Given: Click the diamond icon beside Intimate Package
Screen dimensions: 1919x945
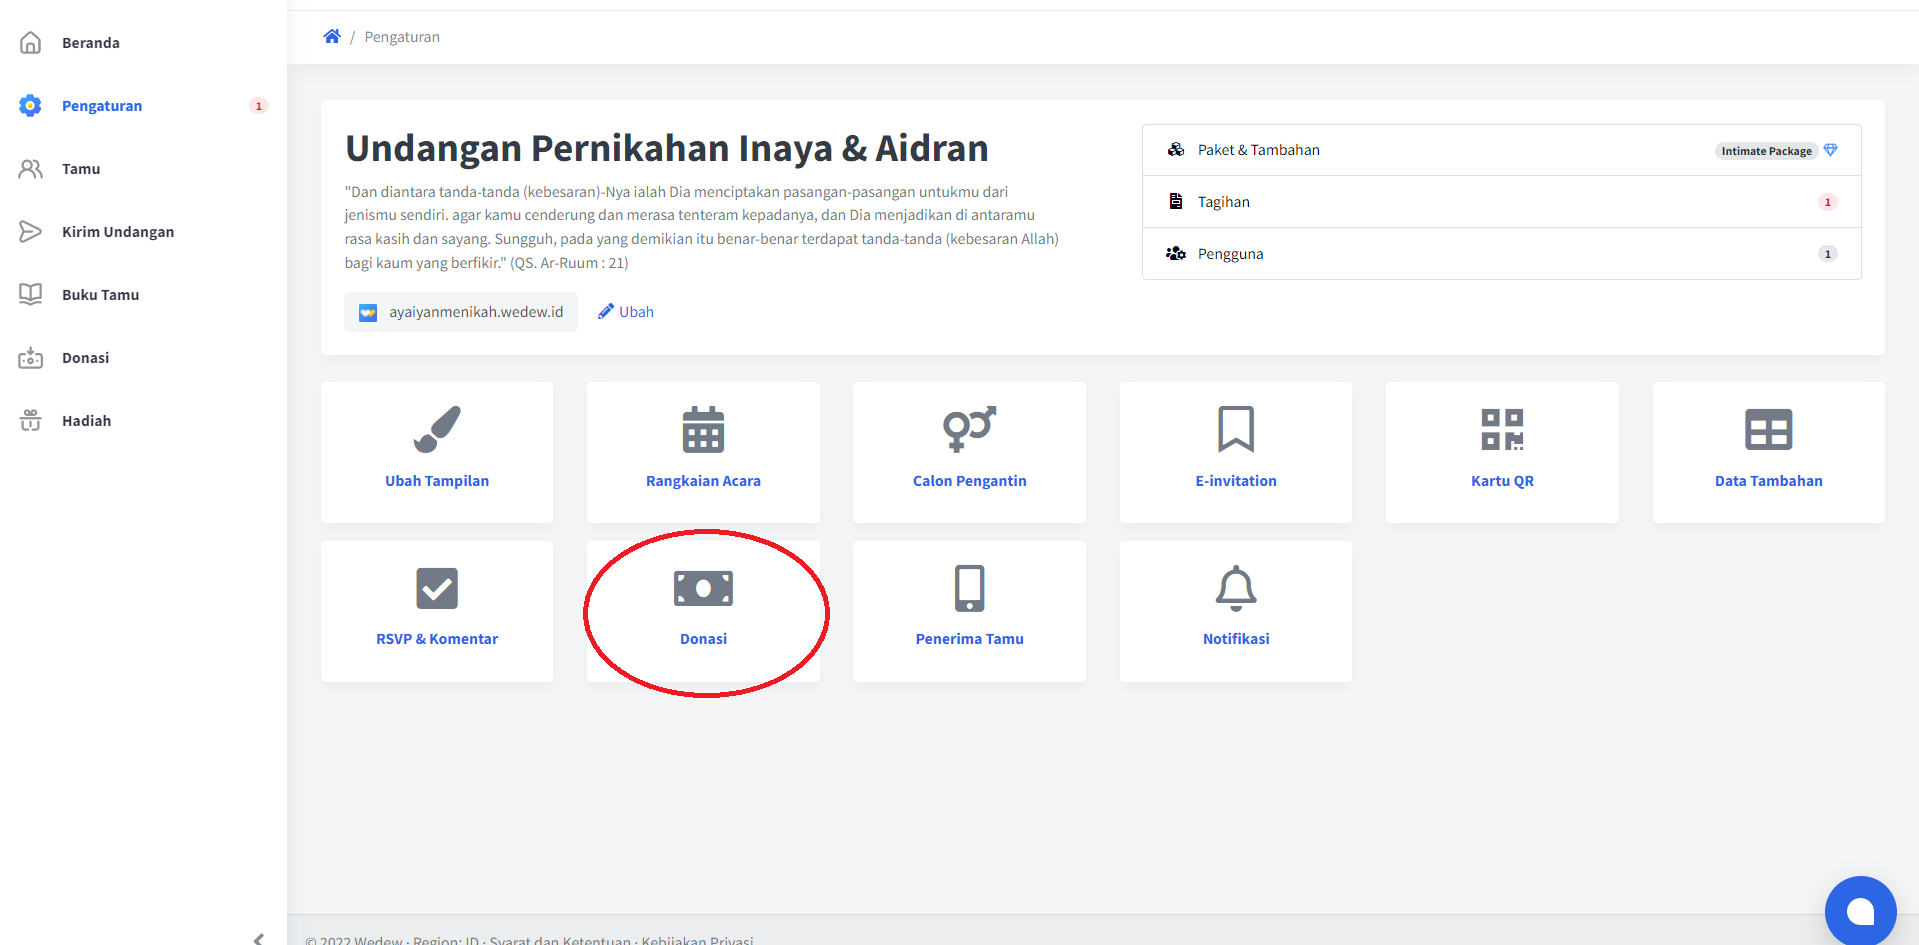Looking at the screenshot, I should 1830,150.
